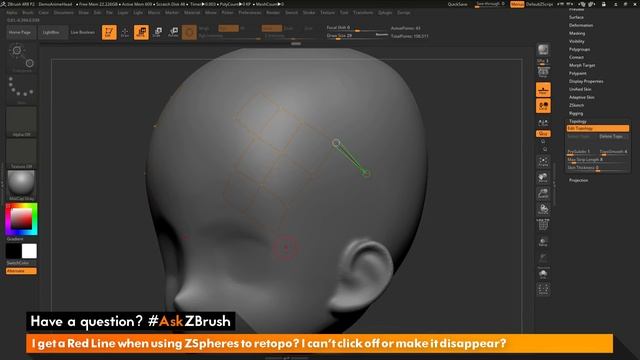The height and width of the screenshot is (360, 640).
Task: Click the BPR render icon
Action: pyautogui.click(x=543, y=50)
